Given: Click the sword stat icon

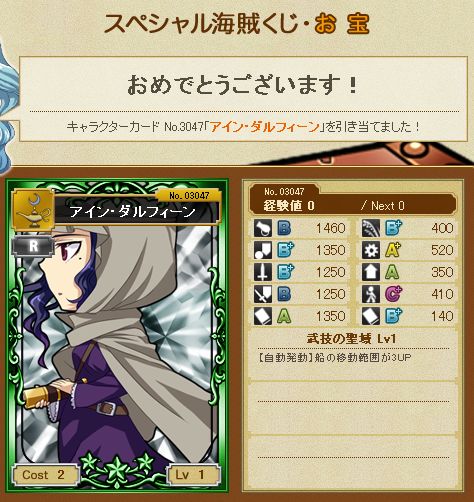Looking at the screenshot, I should coord(263,272).
